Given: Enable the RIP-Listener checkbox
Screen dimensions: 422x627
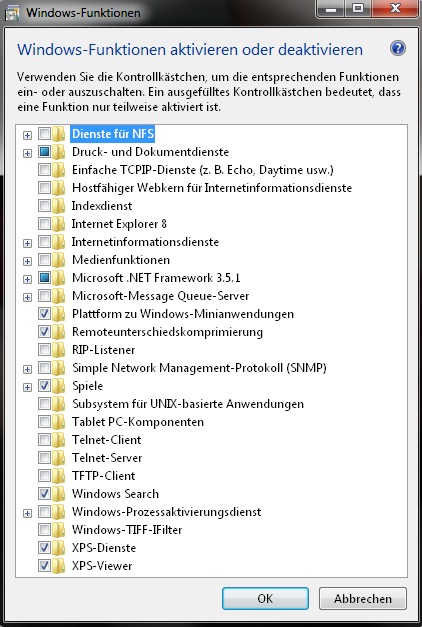Looking at the screenshot, I should click(x=44, y=349).
